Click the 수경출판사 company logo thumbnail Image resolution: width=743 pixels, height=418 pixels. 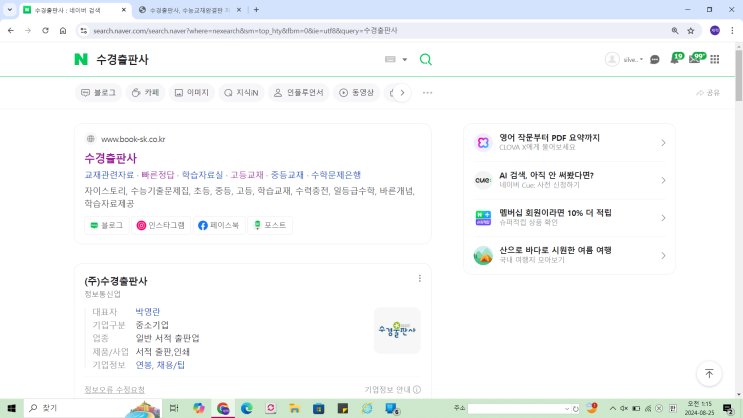pyautogui.click(x=397, y=330)
